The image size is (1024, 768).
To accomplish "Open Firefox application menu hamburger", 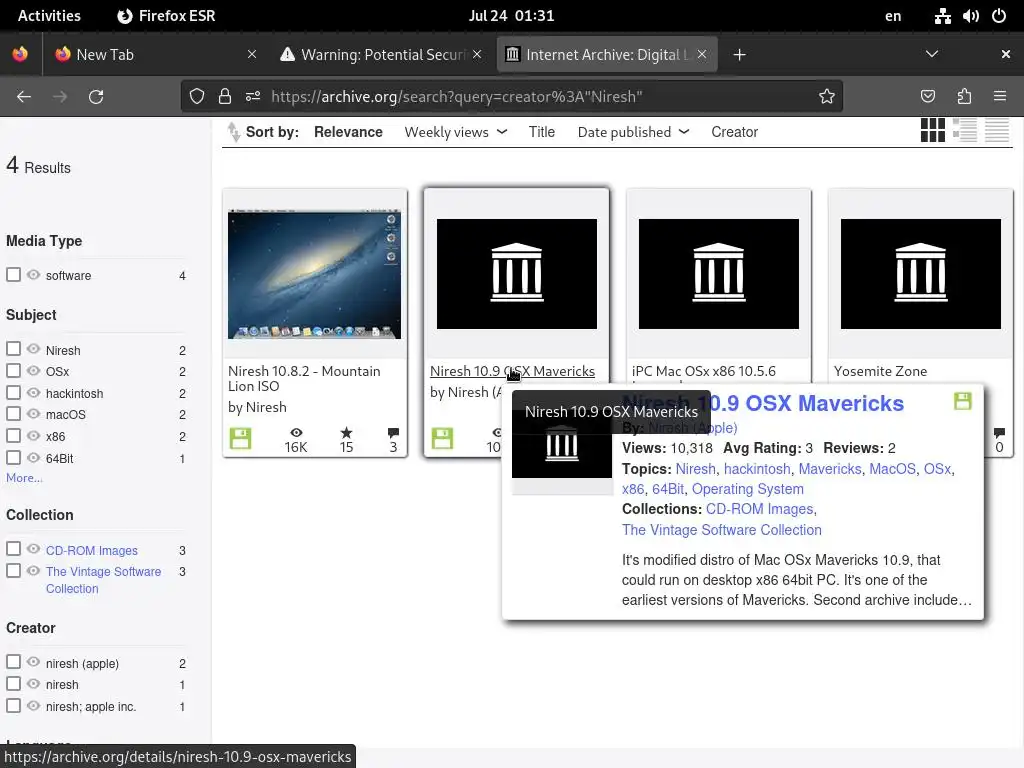I will click(1000, 97).
